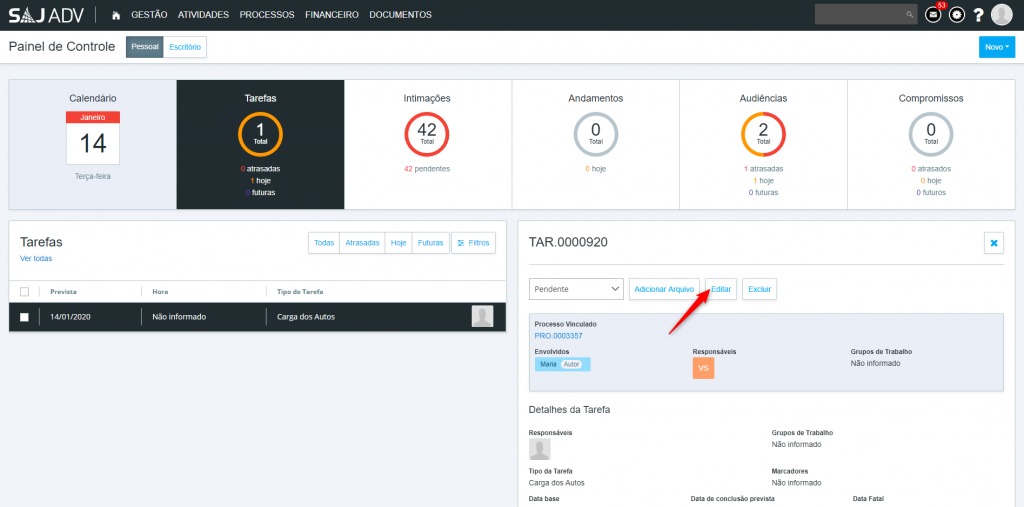Click the help question mark icon
1024x507 pixels.
978,15
